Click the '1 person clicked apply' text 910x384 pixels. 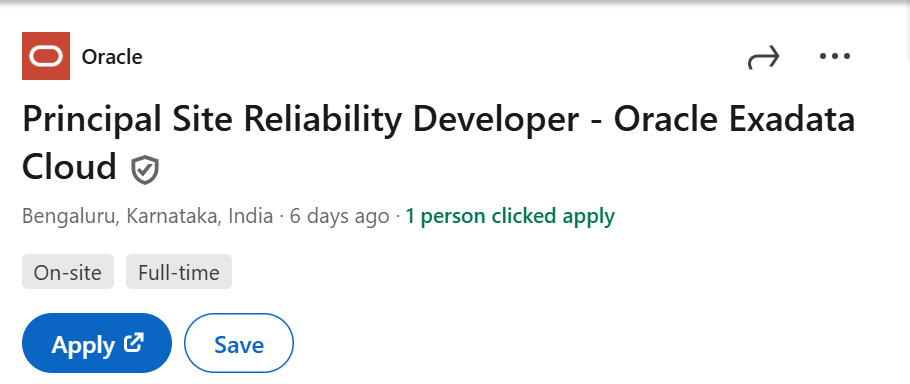click(510, 216)
